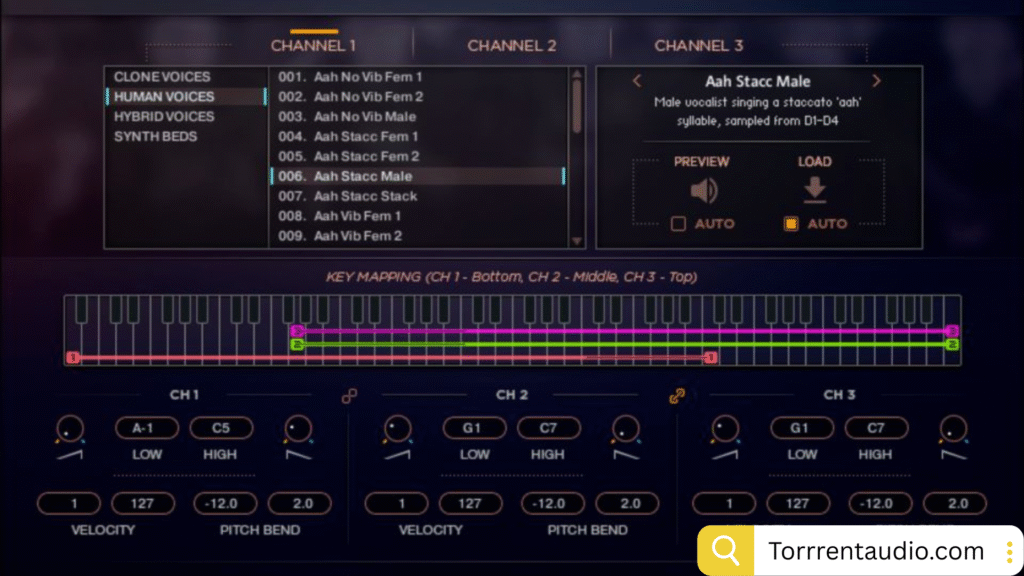Click the CH 3 fade-in knob
Image resolution: width=1024 pixels, height=576 pixels.
pos(725,429)
